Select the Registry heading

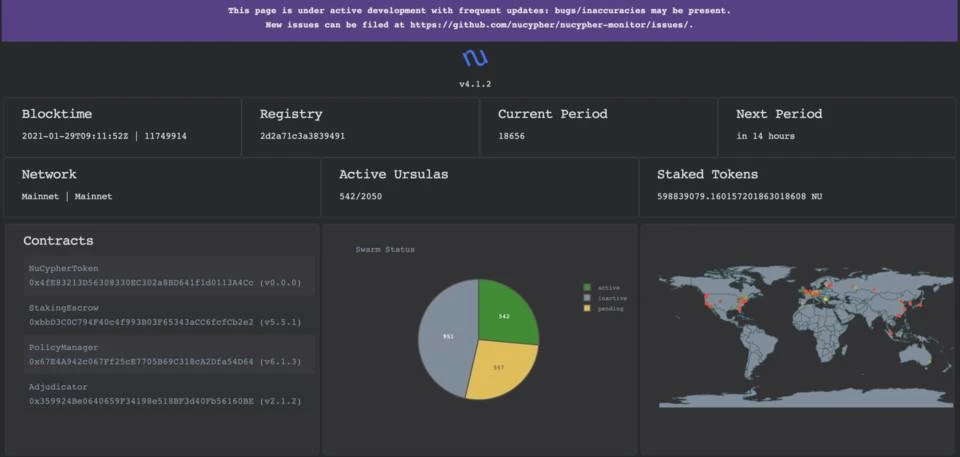click(291, 114)
